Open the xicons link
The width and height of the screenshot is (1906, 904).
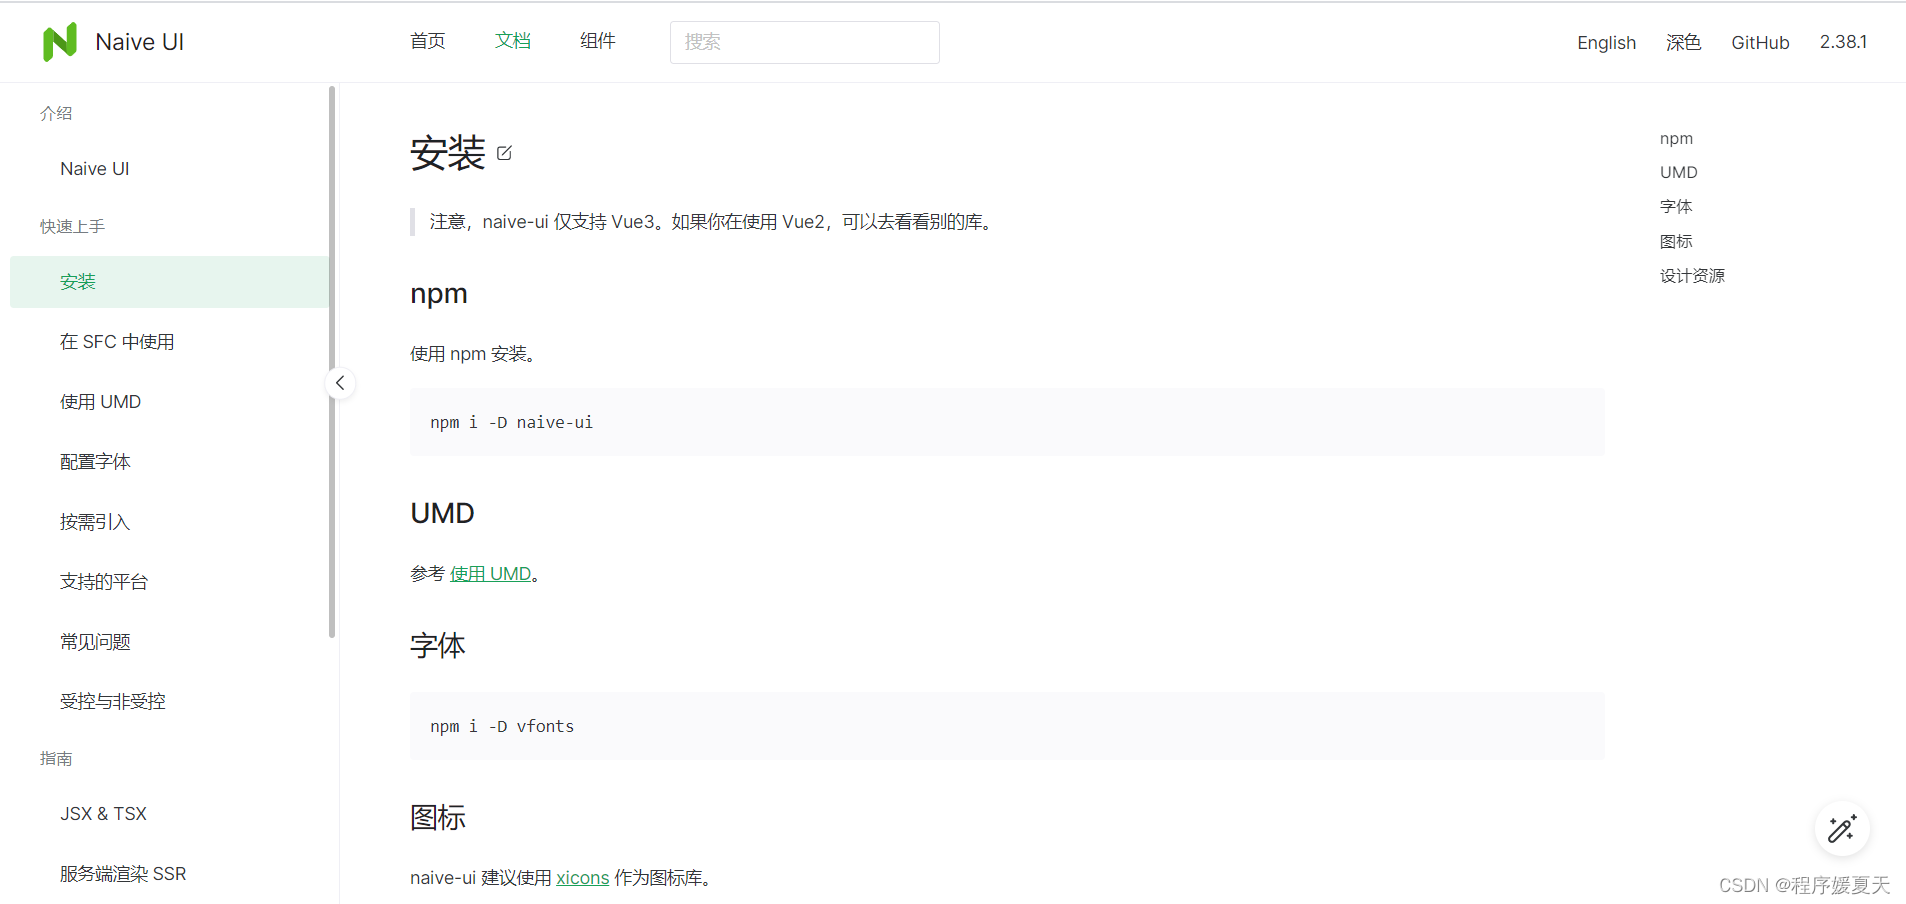(x=582, y=878)
